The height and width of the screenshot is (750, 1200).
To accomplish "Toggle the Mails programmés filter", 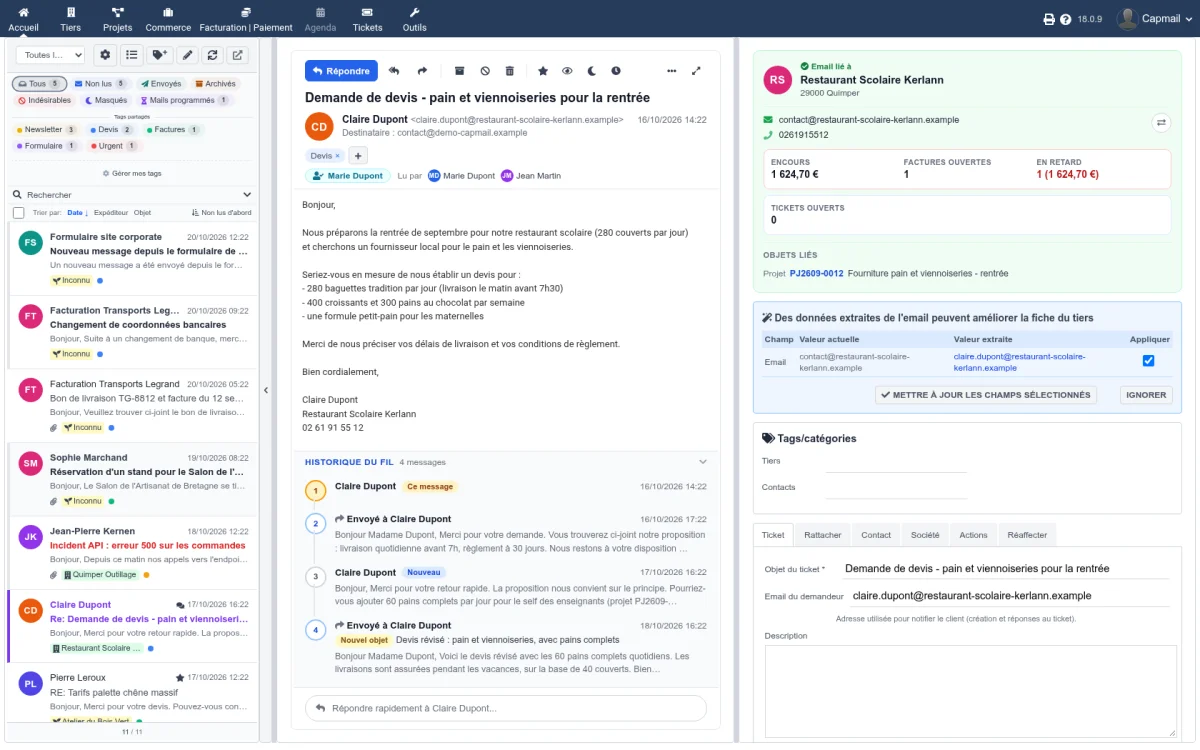I will click(184, 100).
